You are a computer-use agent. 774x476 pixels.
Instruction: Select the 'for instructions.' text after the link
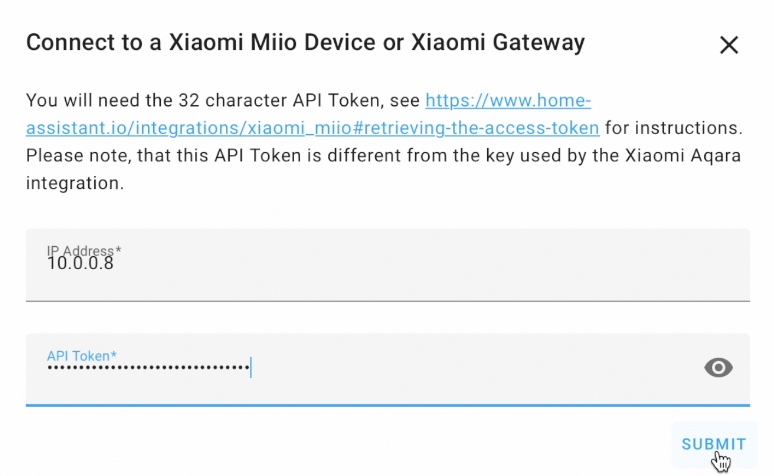(x=674, y=128)
